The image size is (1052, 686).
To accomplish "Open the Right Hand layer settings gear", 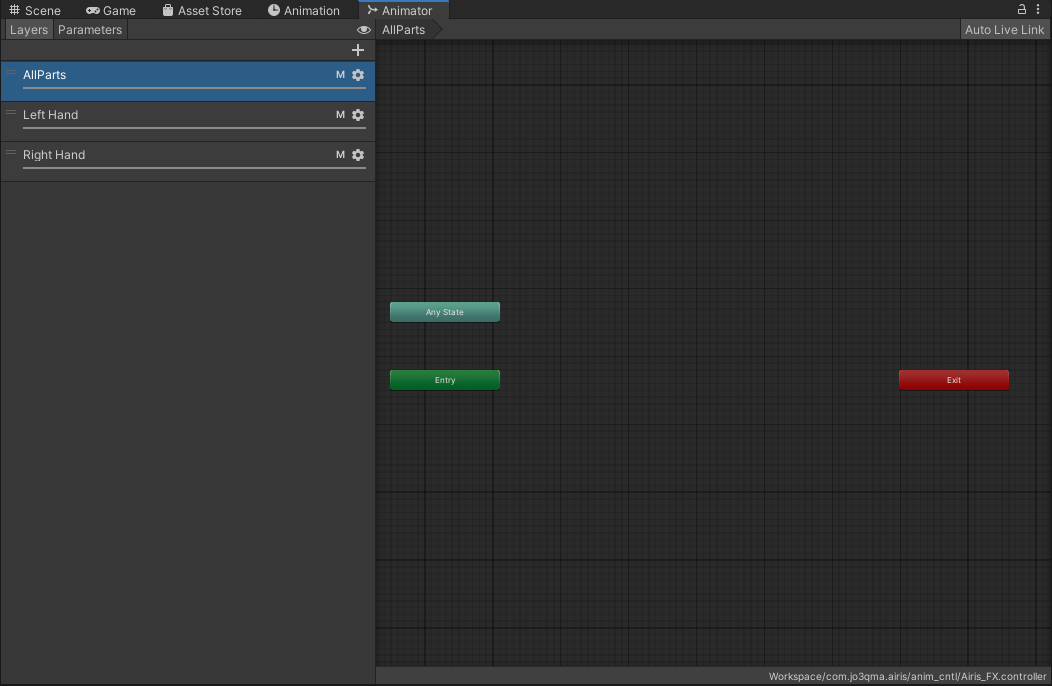I will pos(358,155).
